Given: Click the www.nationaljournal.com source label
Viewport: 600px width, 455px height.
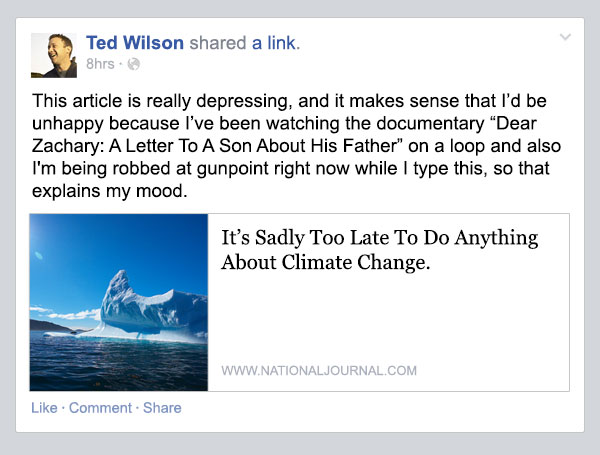Looking at the screenshot, I should (319, 370).
